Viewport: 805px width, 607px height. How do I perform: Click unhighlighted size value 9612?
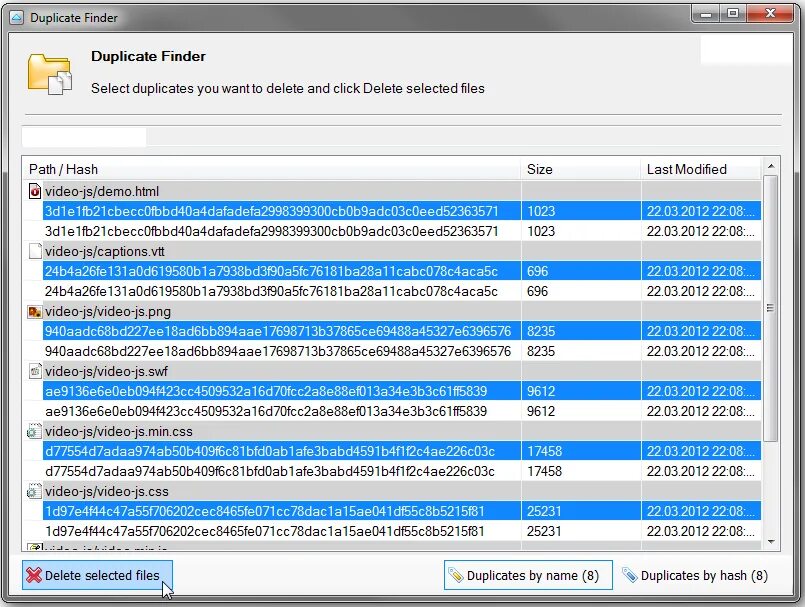(541, 411)
